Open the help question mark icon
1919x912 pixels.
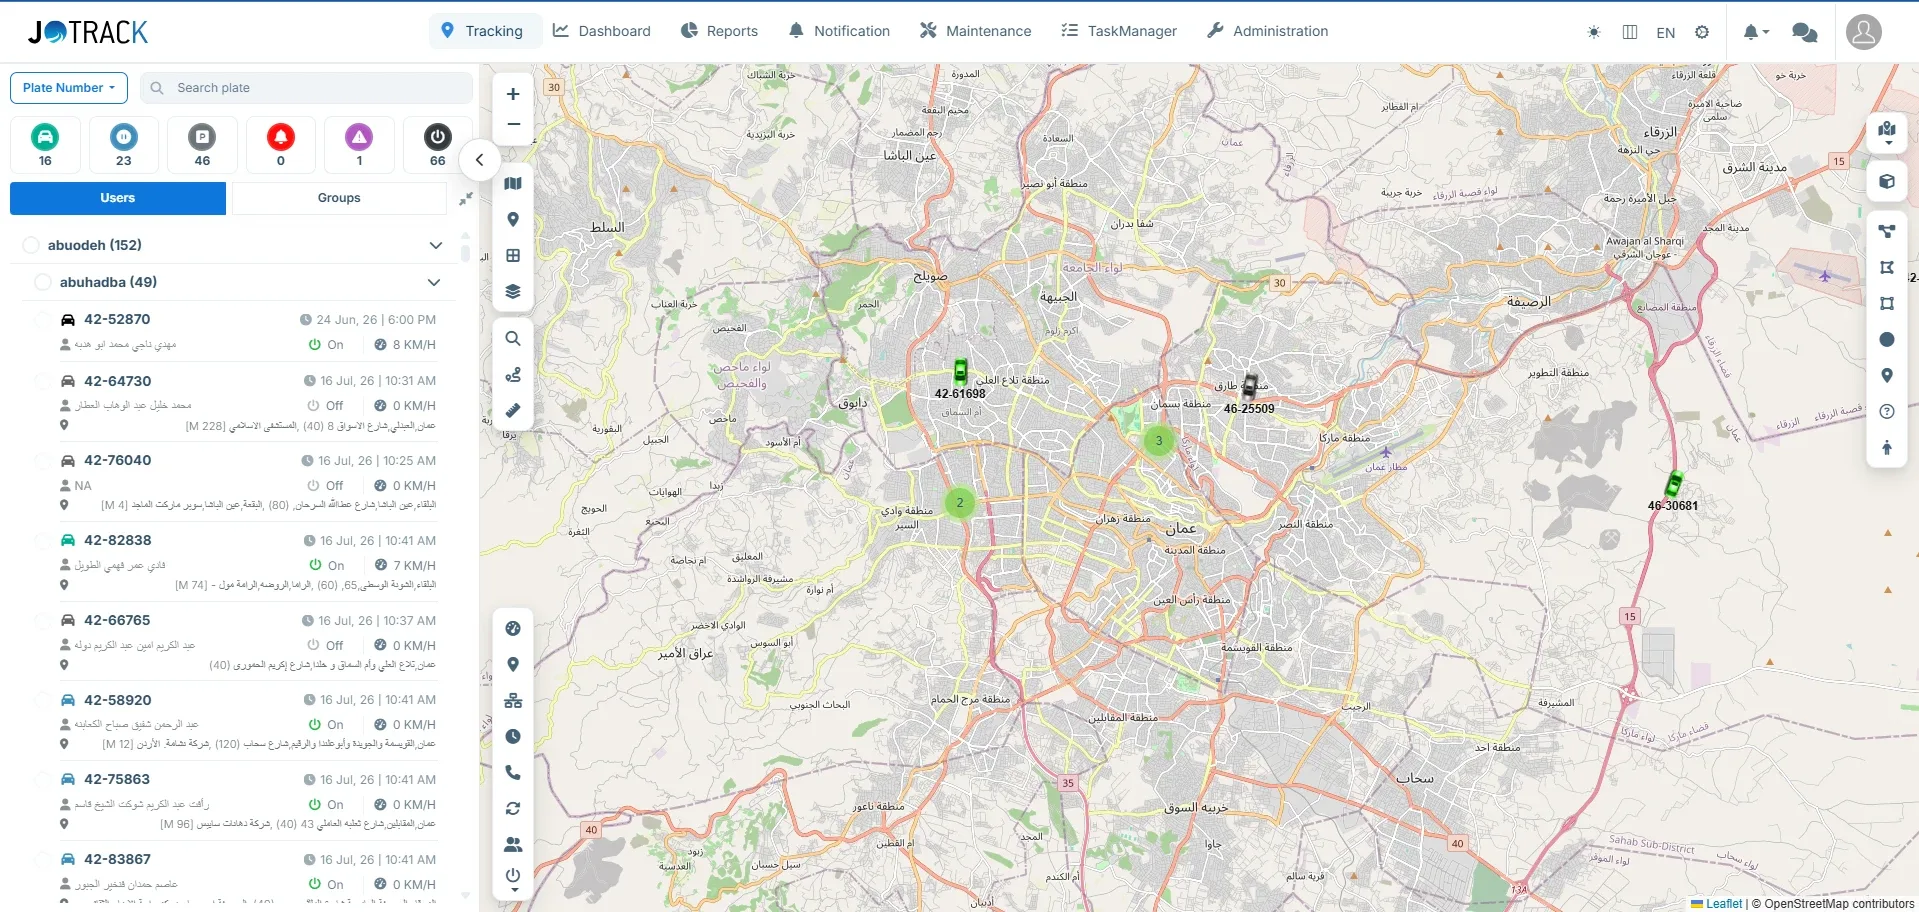[1887, 412]
